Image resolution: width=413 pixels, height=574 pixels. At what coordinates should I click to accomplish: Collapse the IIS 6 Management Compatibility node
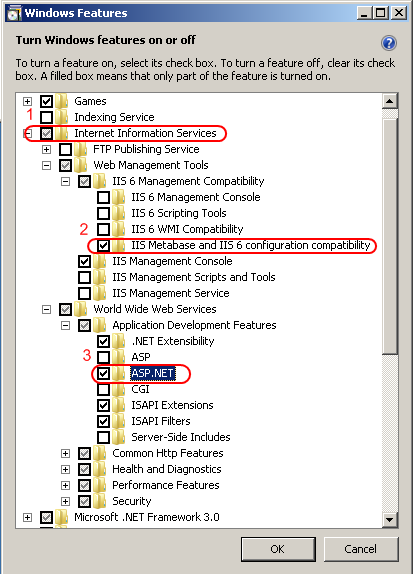[x=66, y=181]
